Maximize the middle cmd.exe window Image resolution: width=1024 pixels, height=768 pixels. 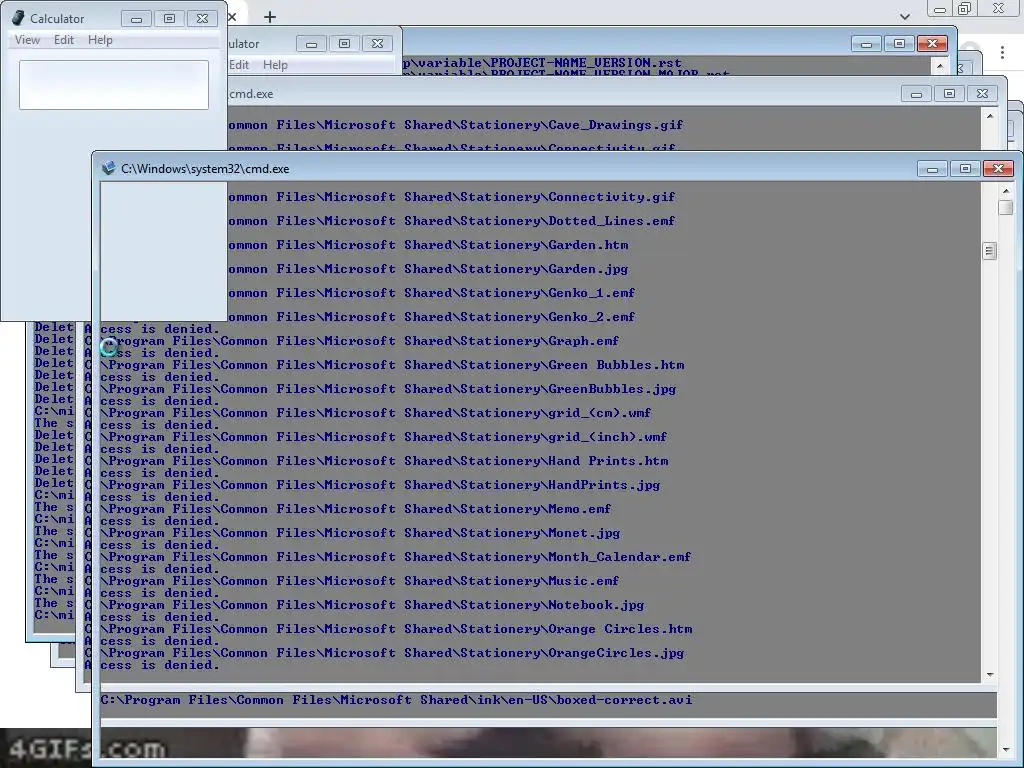[x=949, y=94]
